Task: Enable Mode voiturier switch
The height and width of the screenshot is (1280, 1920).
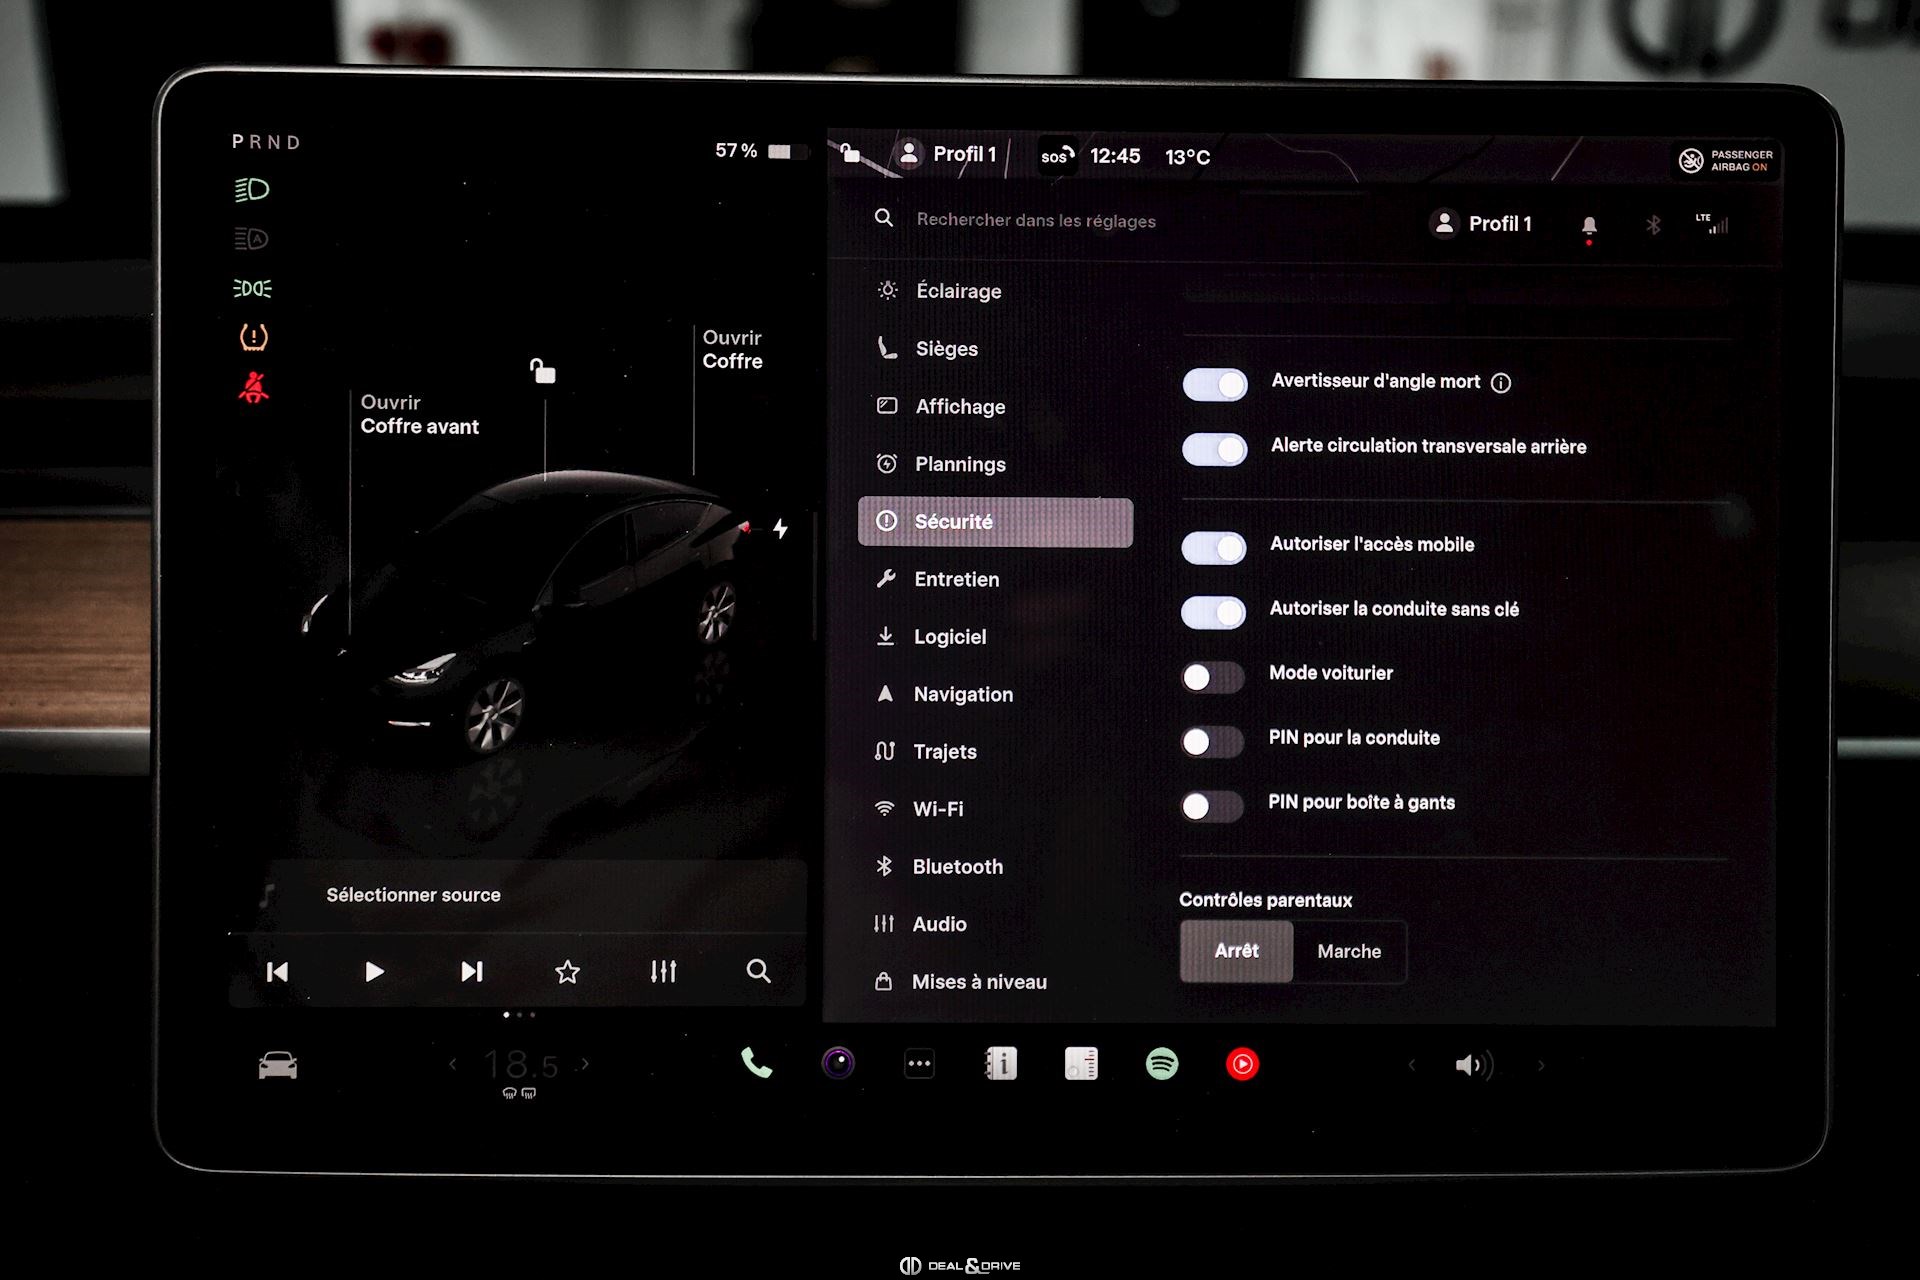Action: 1212,677
